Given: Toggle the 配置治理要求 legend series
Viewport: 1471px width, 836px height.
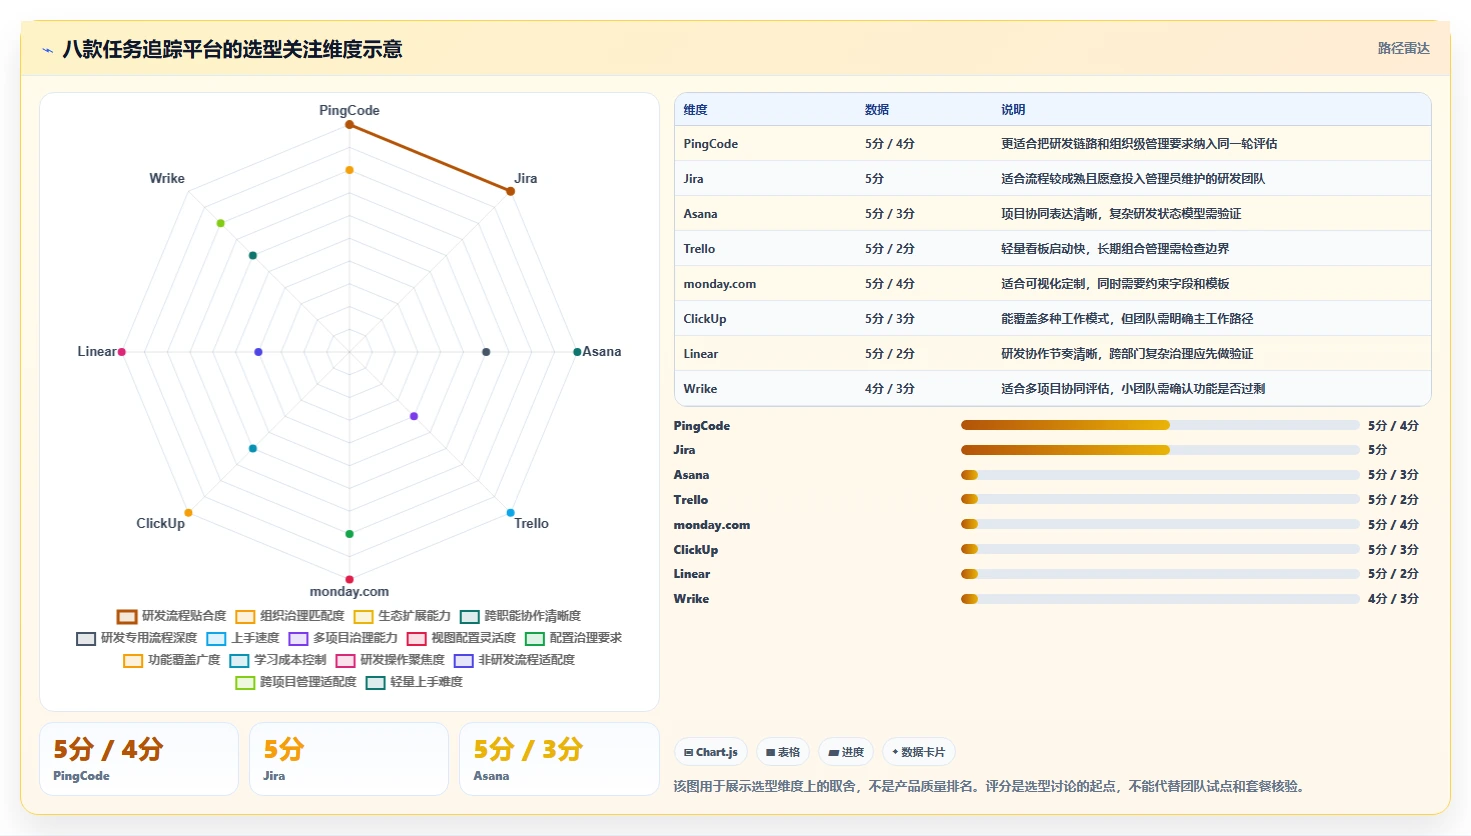Looking at the screenshot, I should (x=573, y=638).
